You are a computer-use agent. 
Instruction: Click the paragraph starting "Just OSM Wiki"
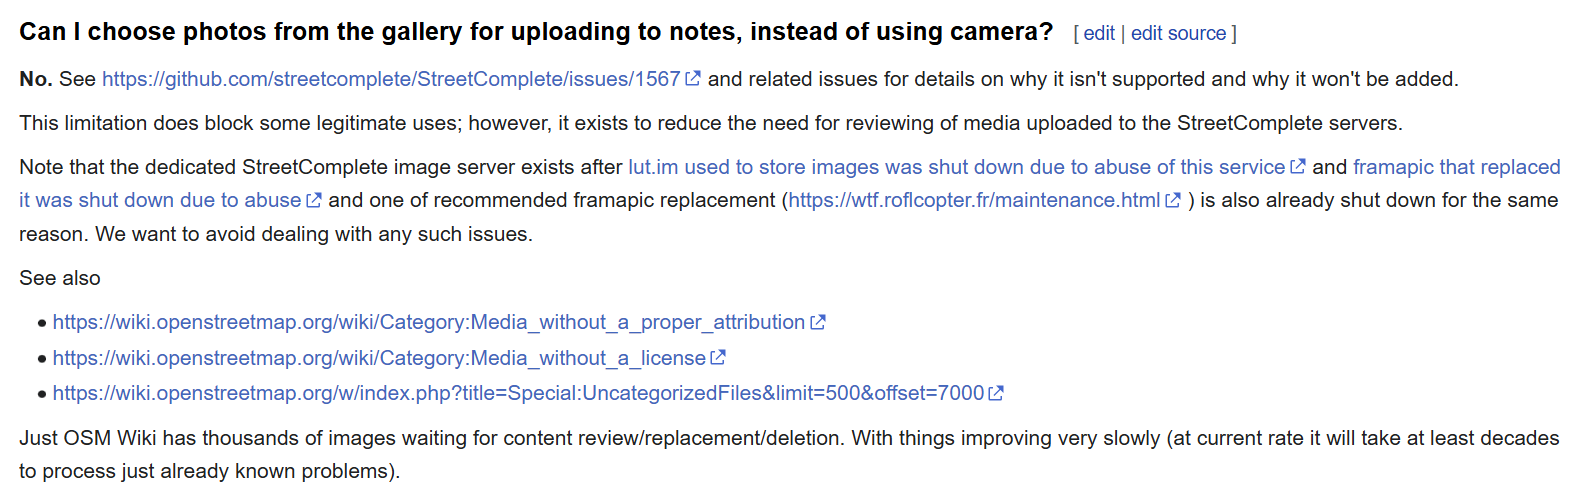pos(789,454)
